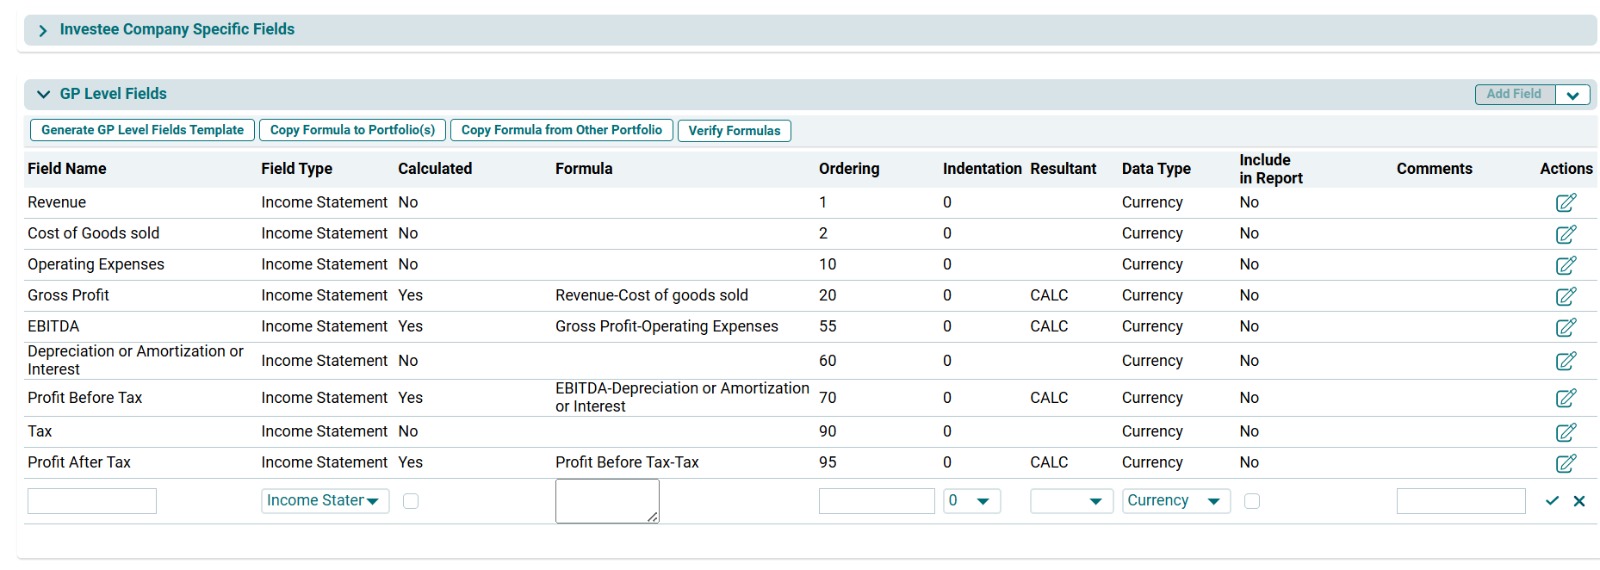The width and height of the screenshot is (1600, 570).
Task: Click Generate GP Level Fields Template
Action: [142, 130]
